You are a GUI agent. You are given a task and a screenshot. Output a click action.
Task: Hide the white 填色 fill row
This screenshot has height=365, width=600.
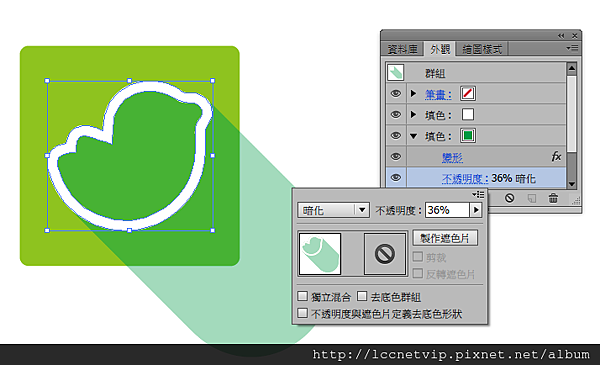pyautogui.click(x=396, y=115)
